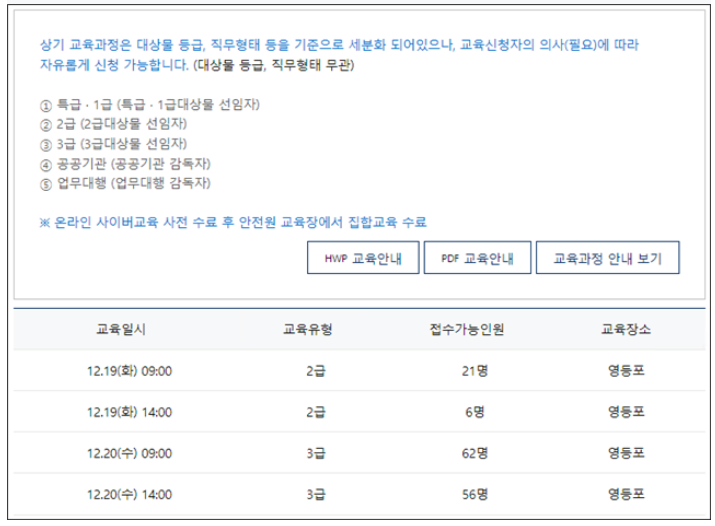The height and width of the screenshot is (526, 715).
Task: Select the 12.20(수) 09:00 schedule row
Action: point(359,453)
